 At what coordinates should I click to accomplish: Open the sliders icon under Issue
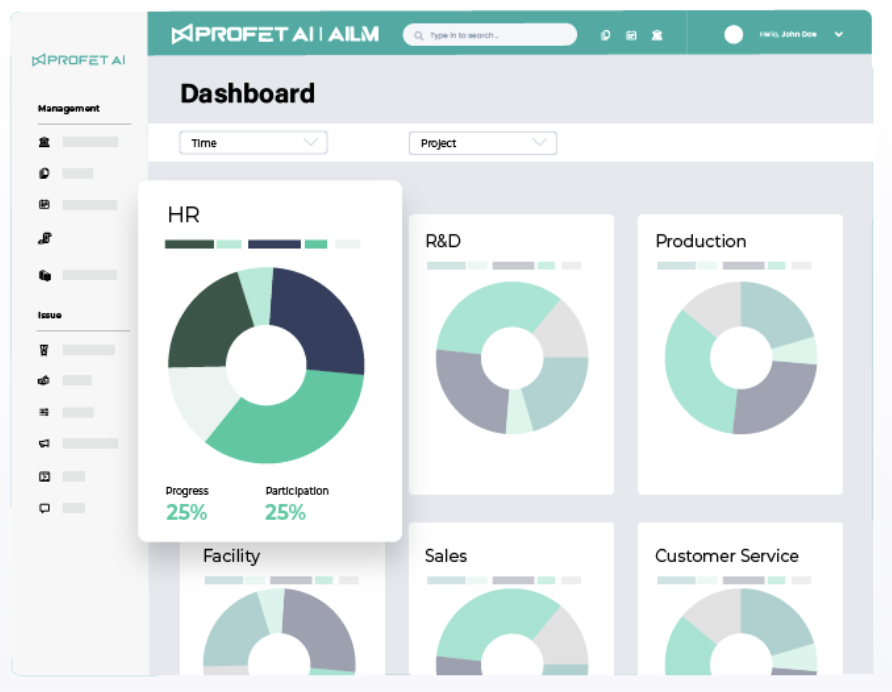click(44, 412)
